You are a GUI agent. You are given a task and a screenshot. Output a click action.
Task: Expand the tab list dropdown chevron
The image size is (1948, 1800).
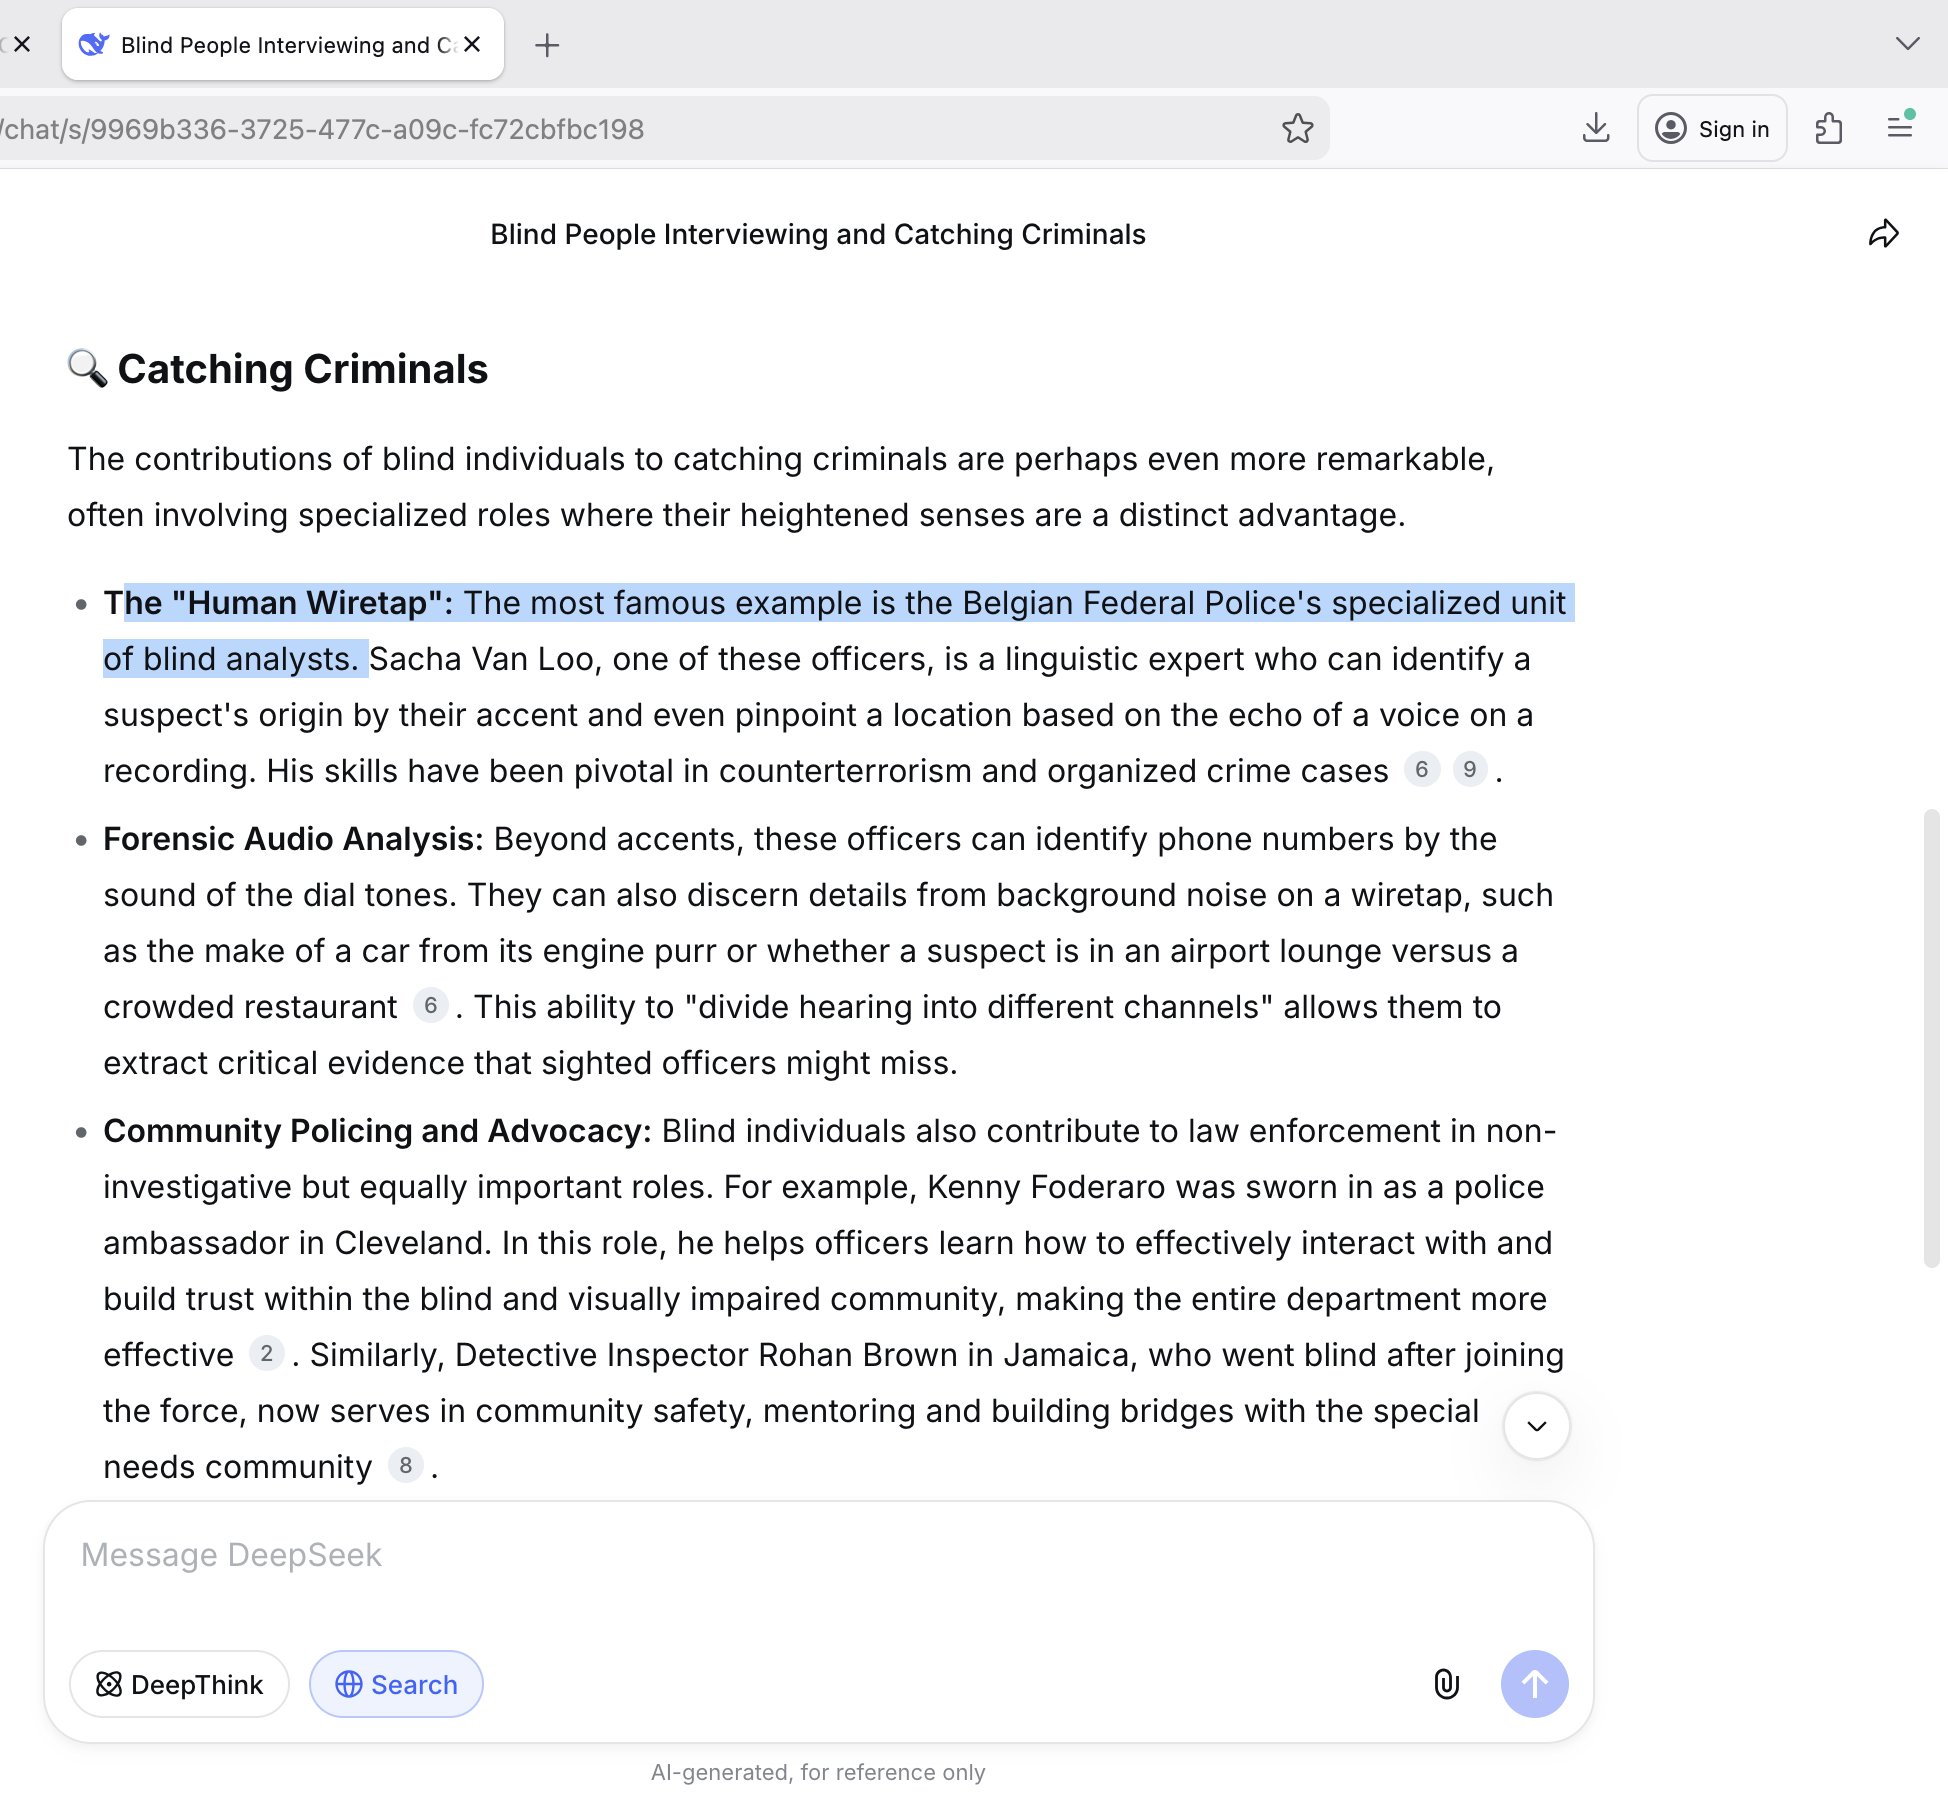point(1907,44)
